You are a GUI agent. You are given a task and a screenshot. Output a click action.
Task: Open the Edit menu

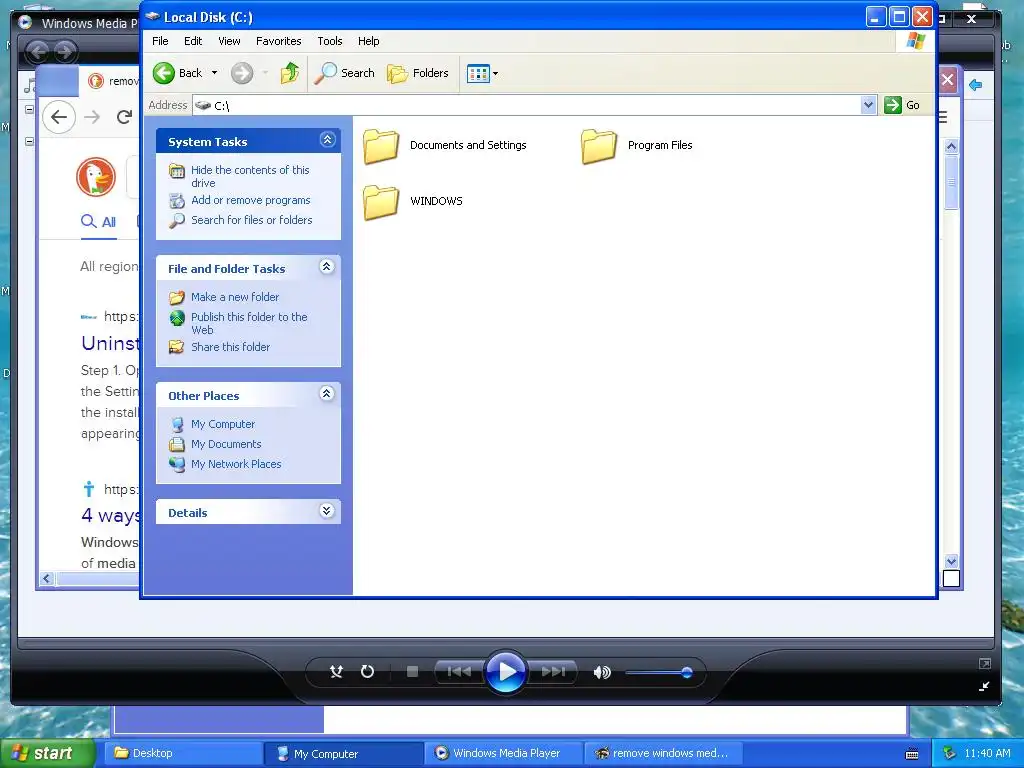[x=193, y=41]
